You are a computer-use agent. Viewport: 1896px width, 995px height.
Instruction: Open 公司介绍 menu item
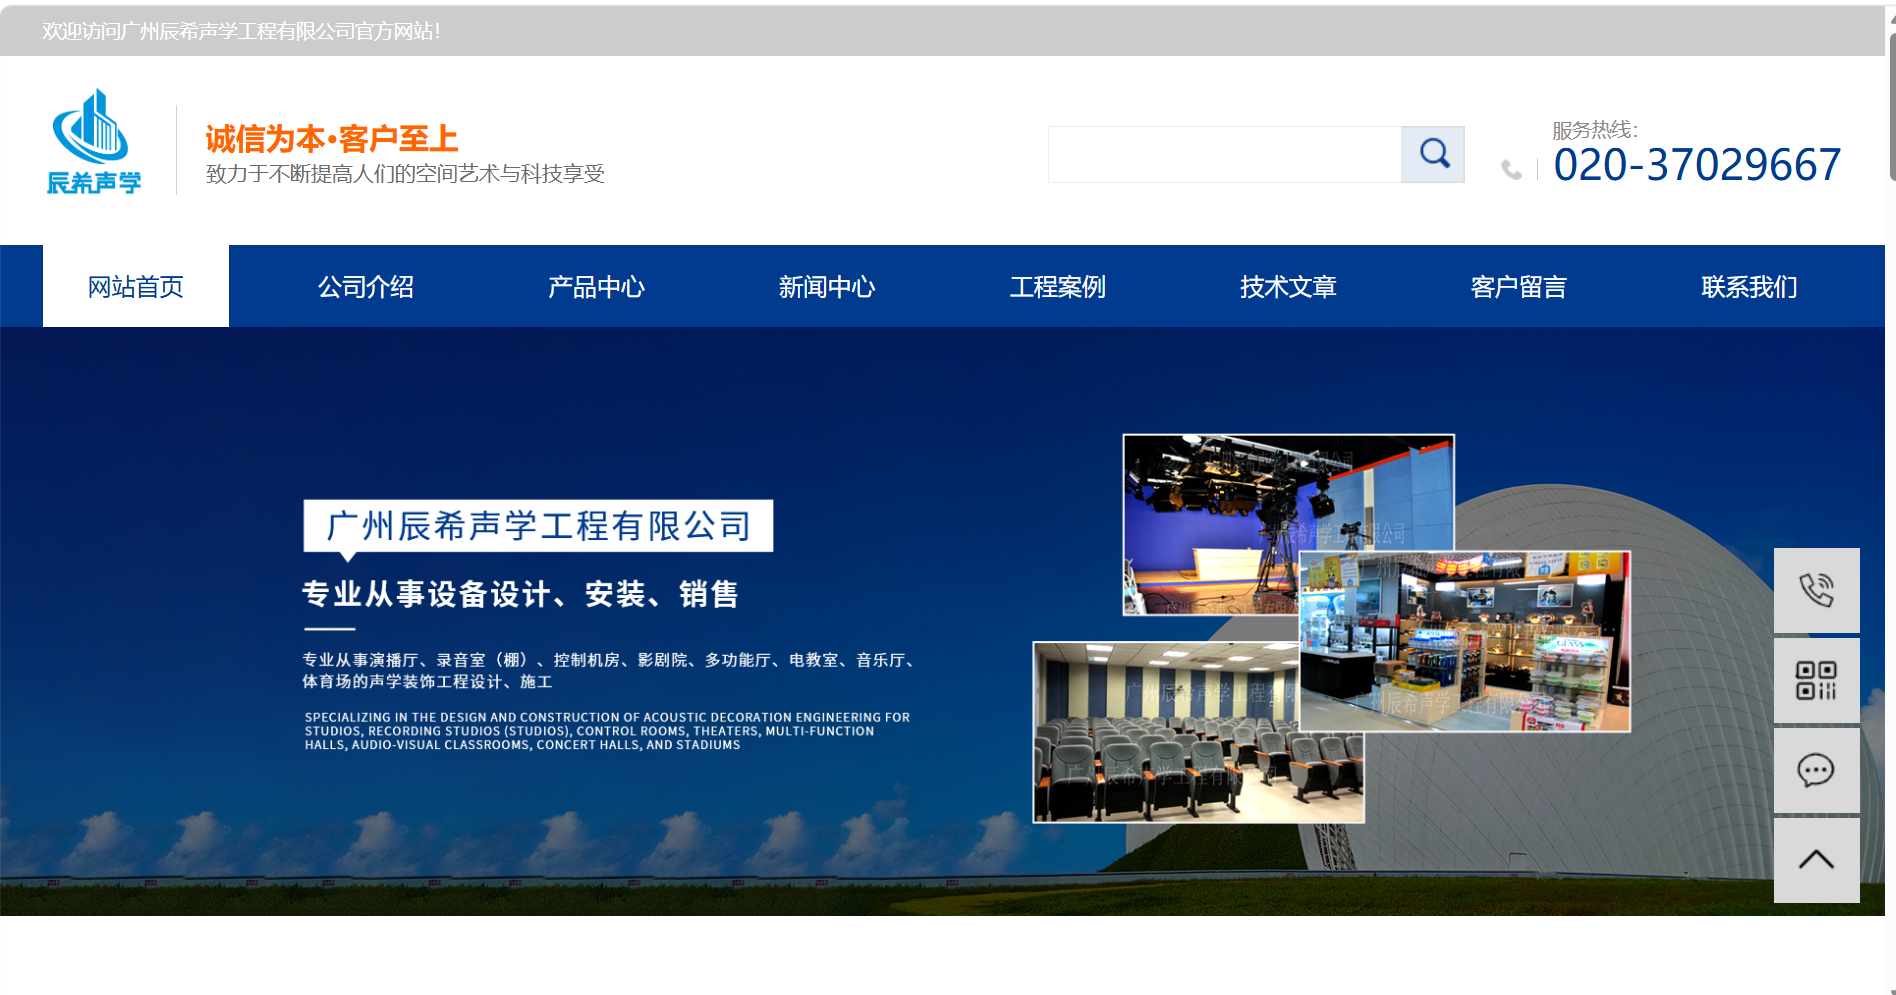pyautogui.click(x=366, y=287)
